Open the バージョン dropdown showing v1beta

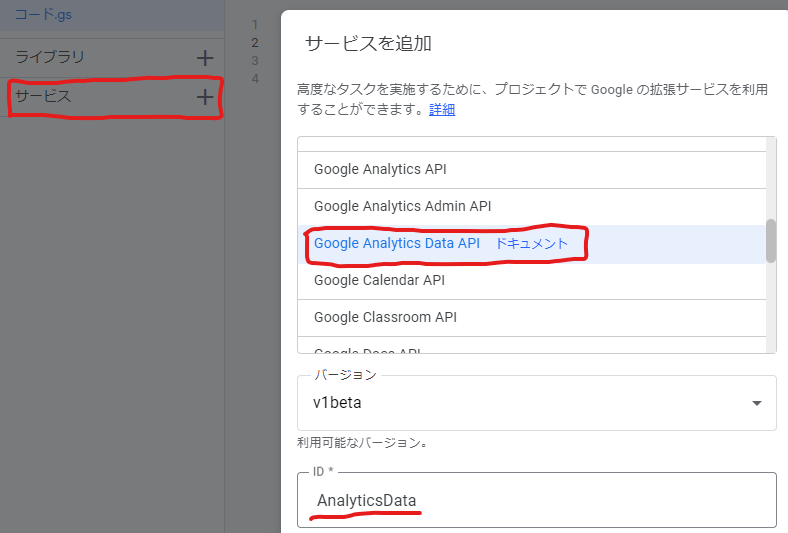[537, 403]
